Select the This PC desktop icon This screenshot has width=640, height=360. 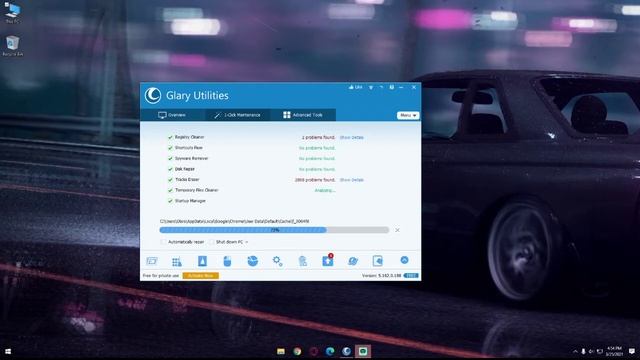[x=12, y=12]
